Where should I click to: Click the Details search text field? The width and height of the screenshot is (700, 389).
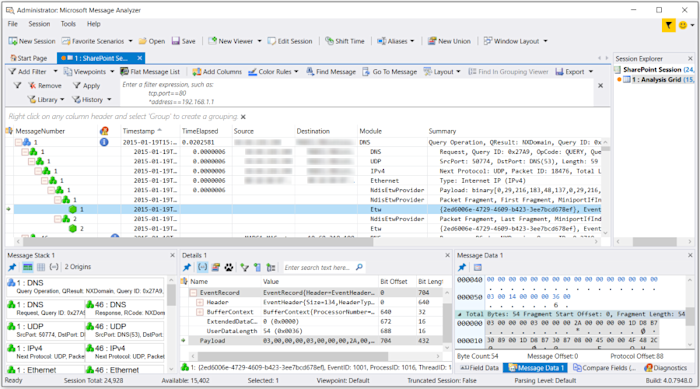(319, 268)
